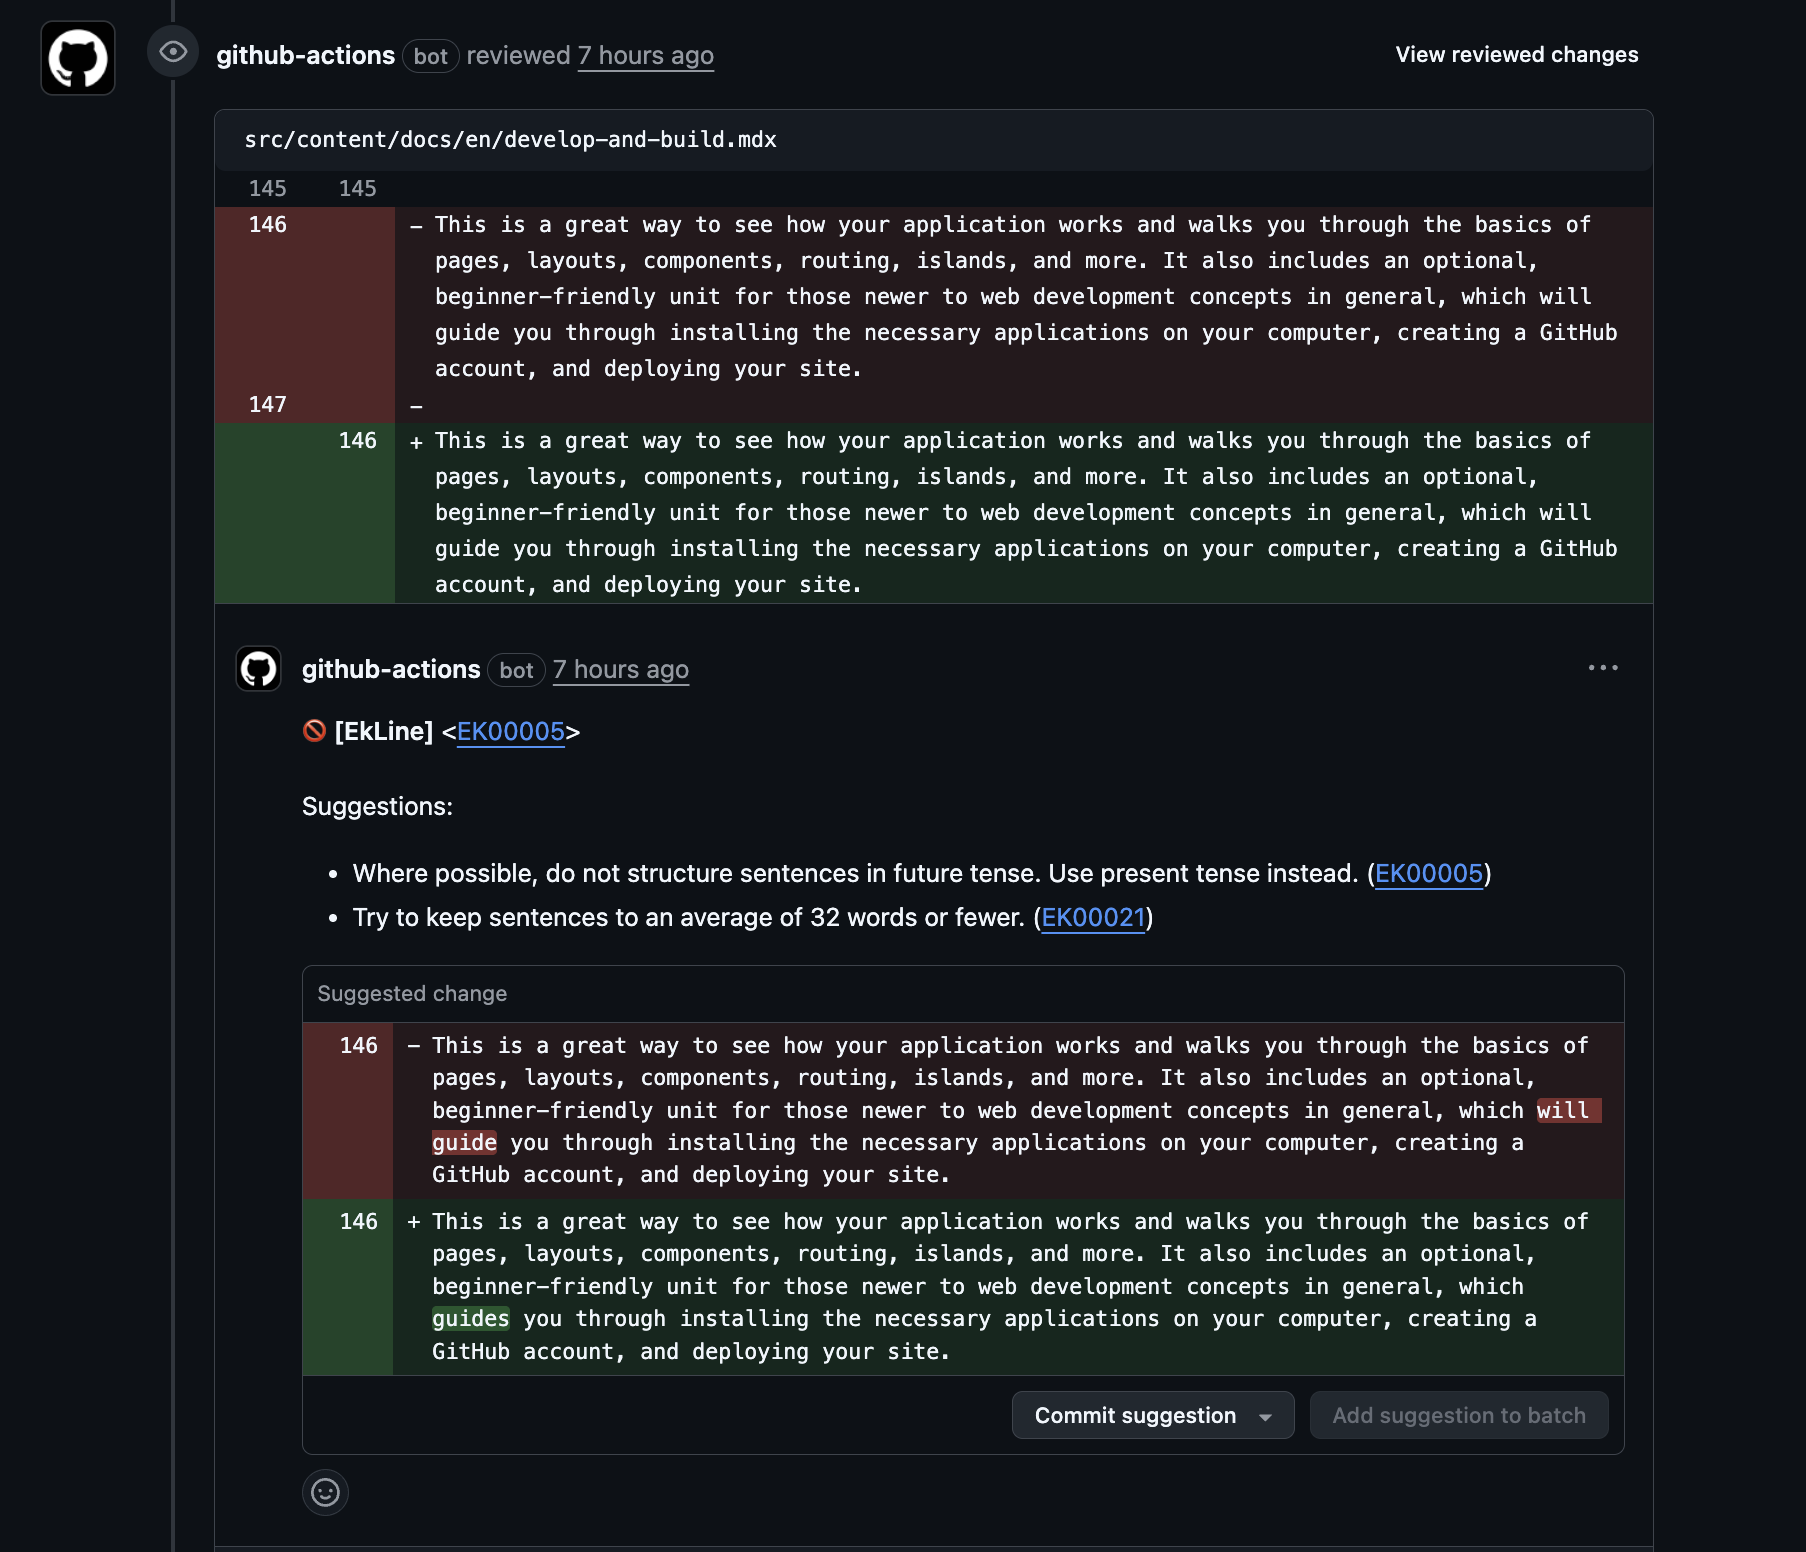
Task: Click the red prohibited EkLine severity icon
Action: pyautogui.click(x=313, y=731)
